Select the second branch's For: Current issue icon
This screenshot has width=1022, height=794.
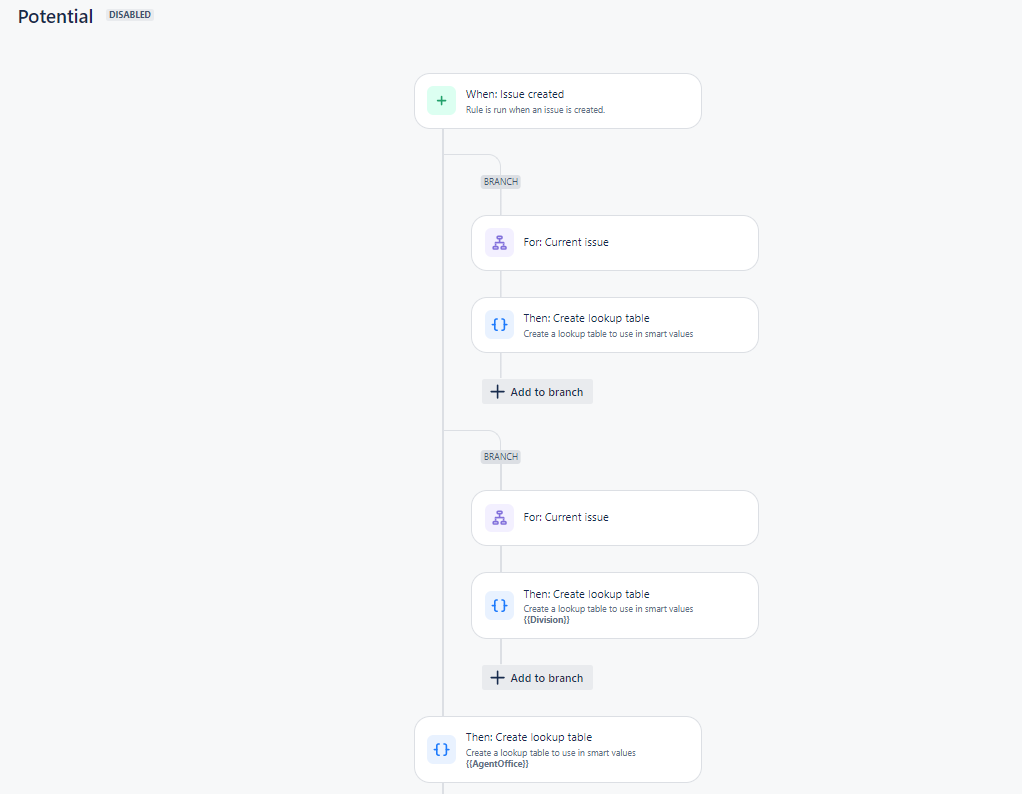[499, 518]
